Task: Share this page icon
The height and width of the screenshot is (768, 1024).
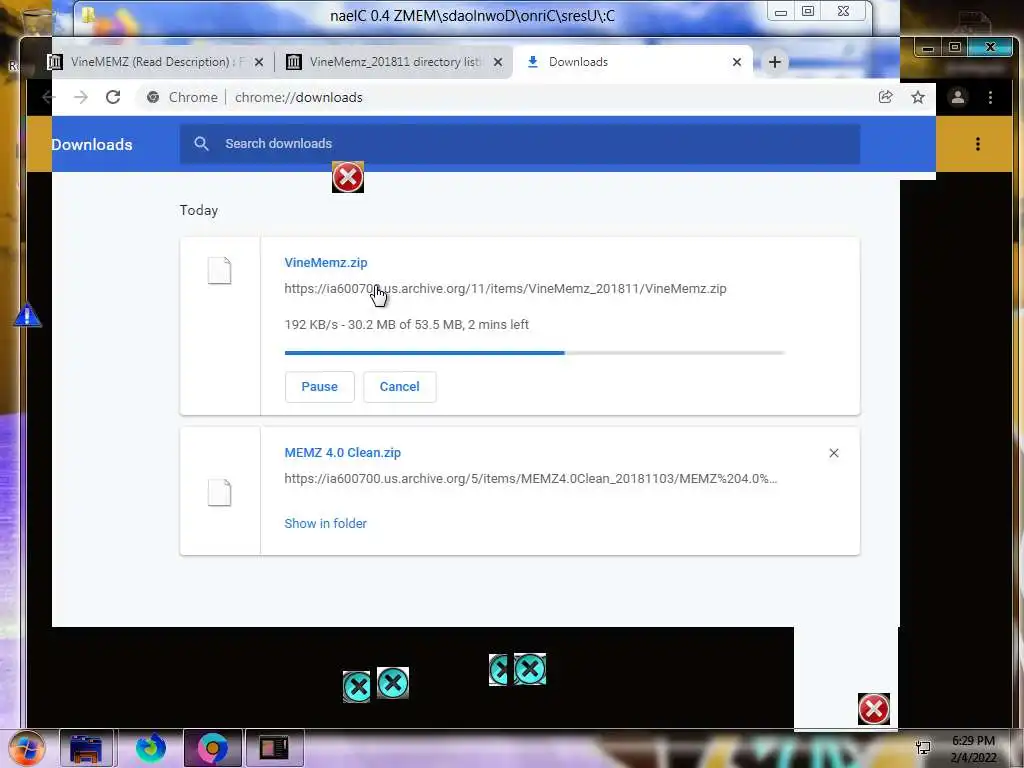Action: [x=886, y=97]
